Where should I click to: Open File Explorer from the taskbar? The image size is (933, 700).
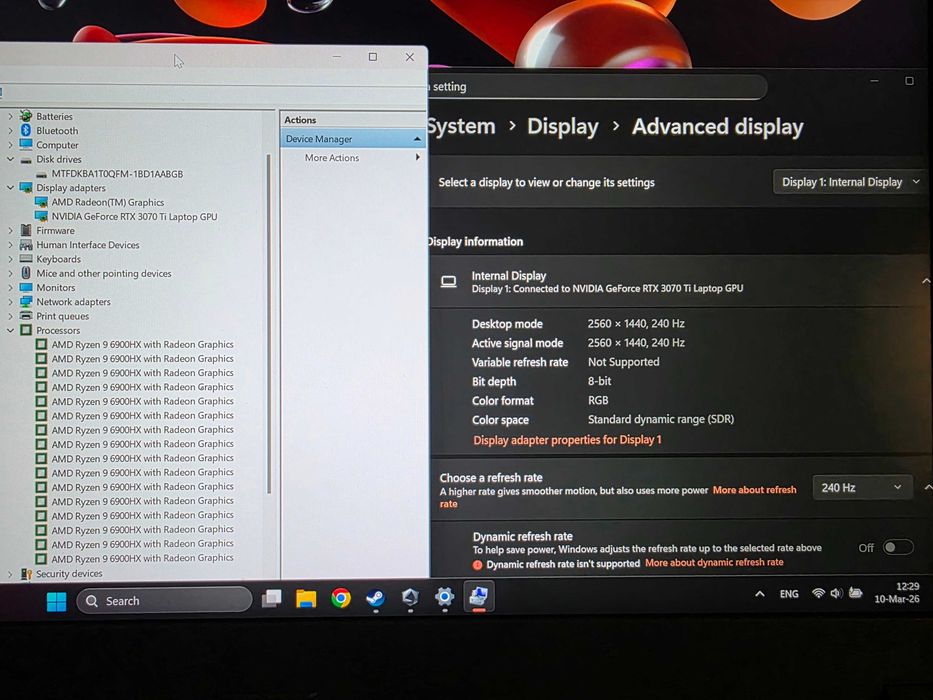[306, 598]
